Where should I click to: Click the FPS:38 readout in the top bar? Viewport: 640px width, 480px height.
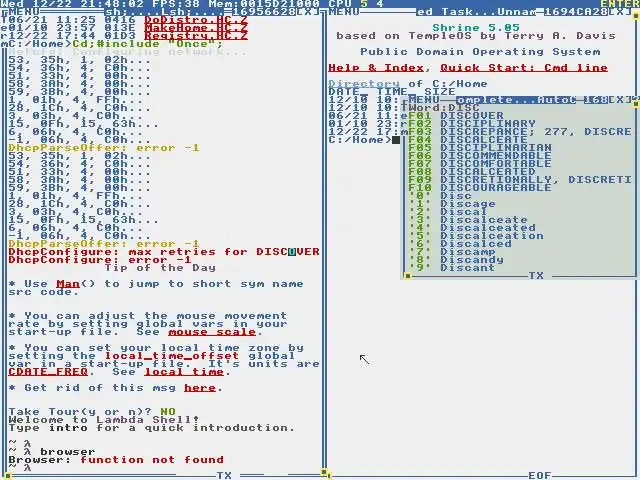tap(176, 4)
